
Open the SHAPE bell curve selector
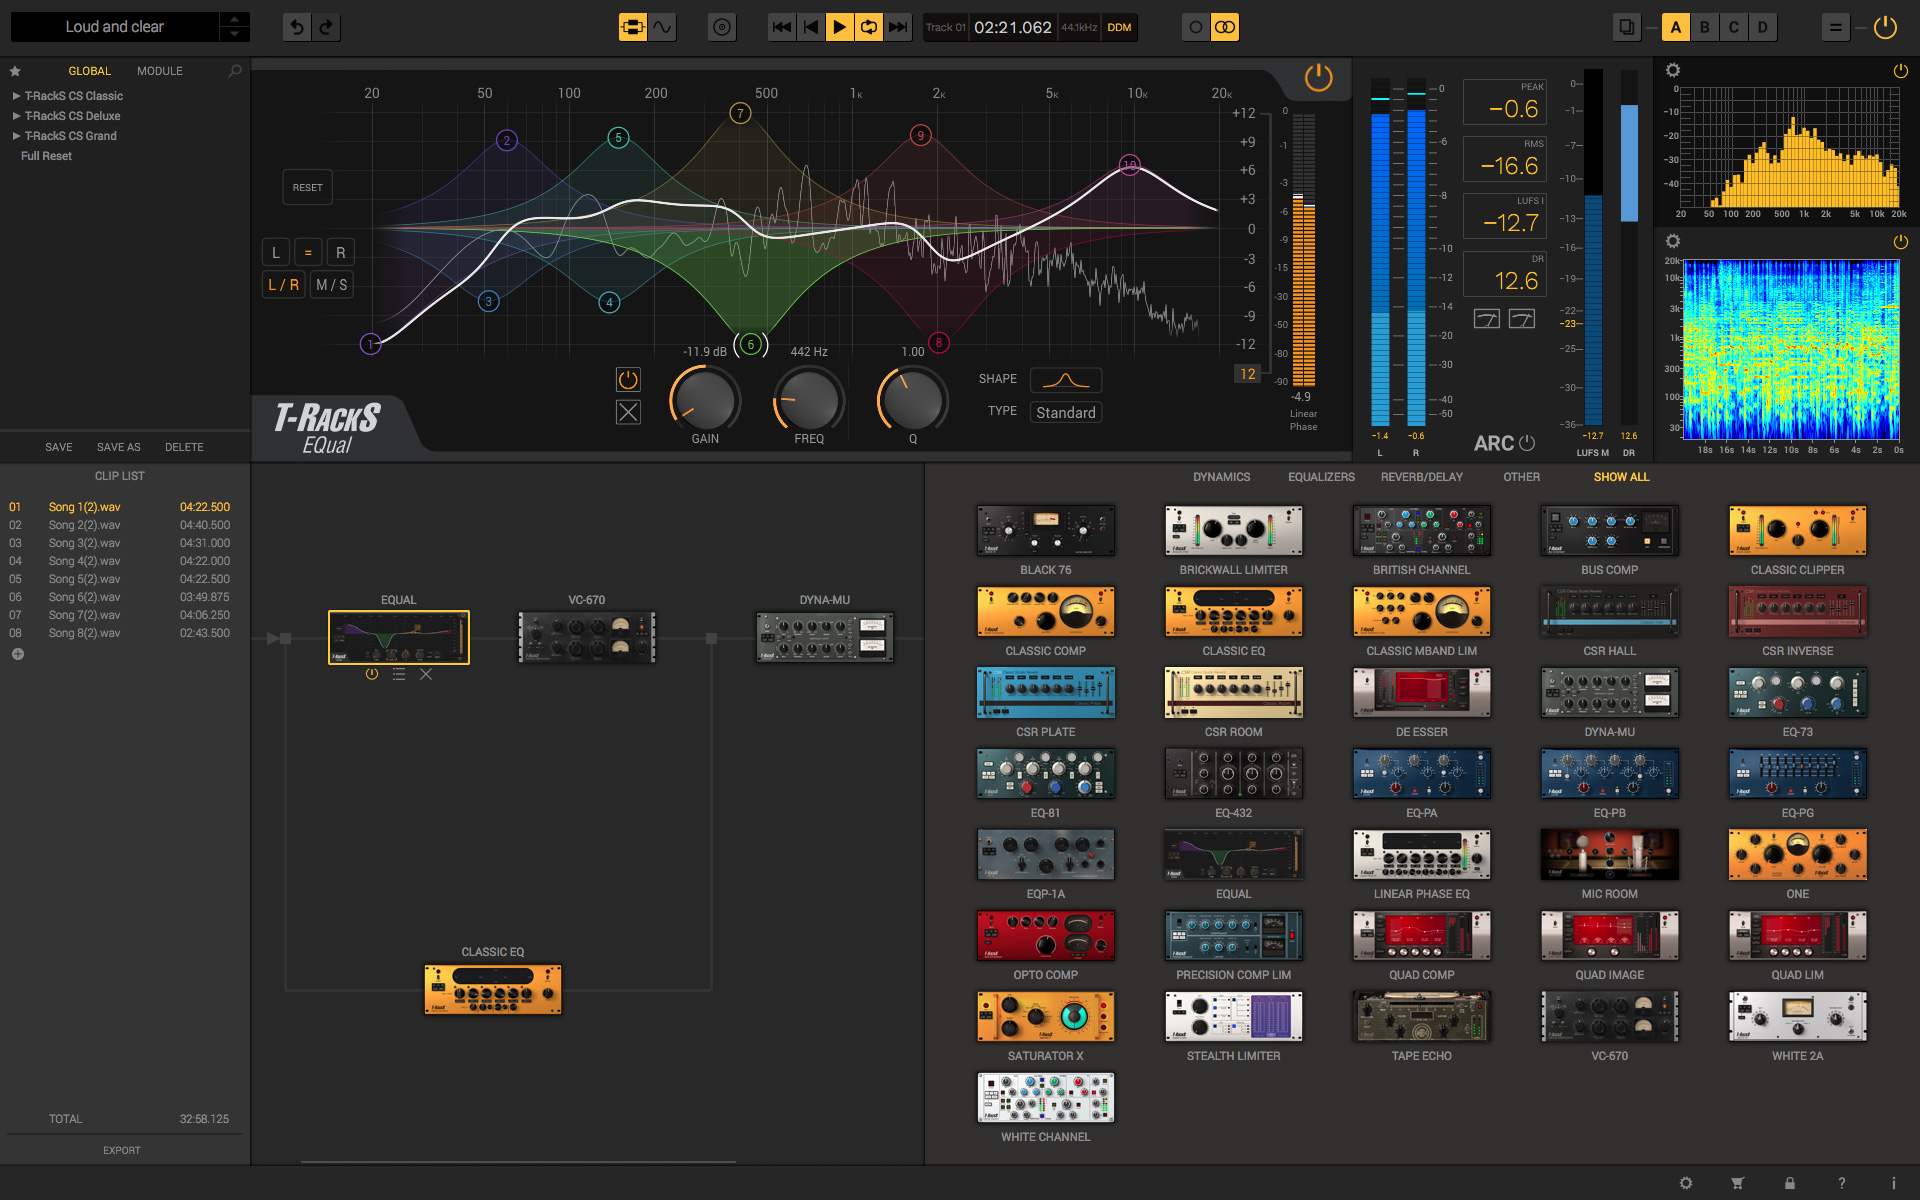coord(1066,380)
